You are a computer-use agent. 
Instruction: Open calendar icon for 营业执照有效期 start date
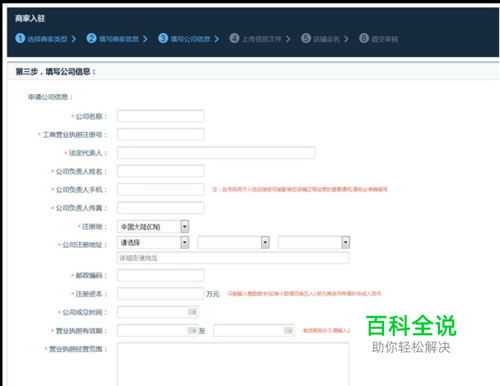pos(193,331)
